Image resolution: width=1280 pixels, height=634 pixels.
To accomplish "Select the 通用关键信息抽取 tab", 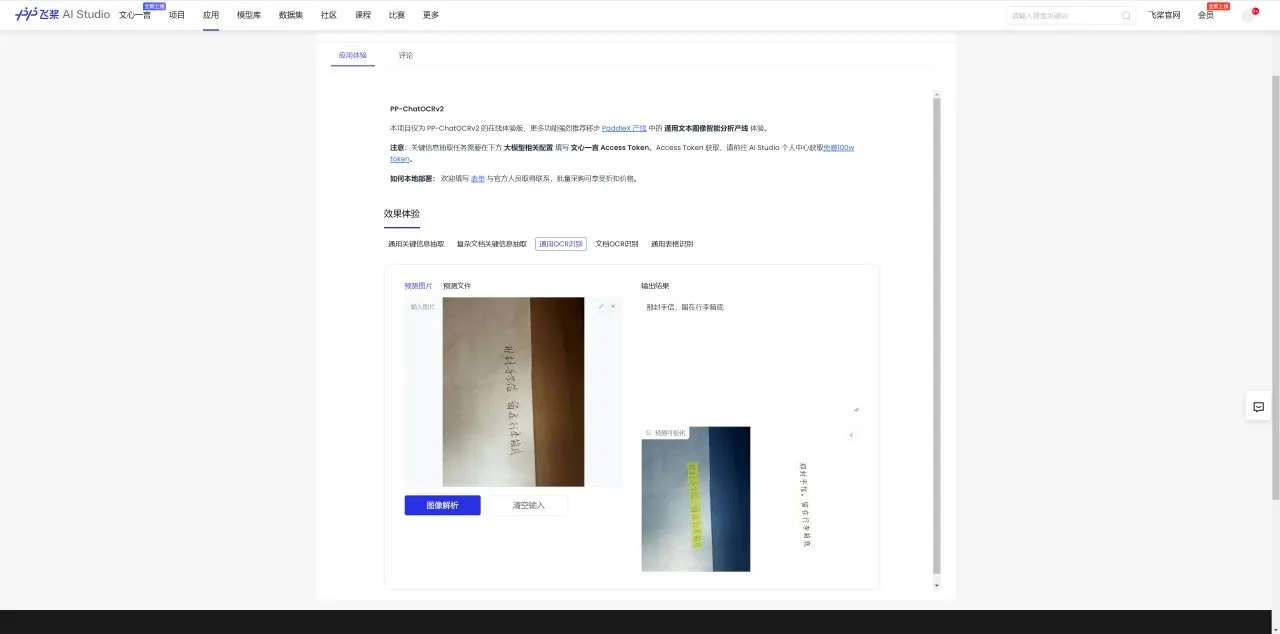I will [x=416, y=244].
